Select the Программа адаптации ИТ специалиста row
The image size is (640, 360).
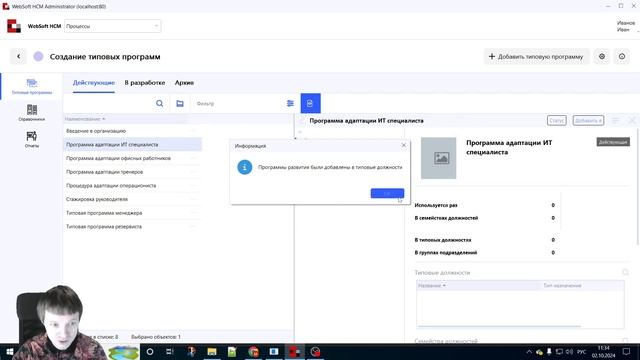click(x=132, y=144)
